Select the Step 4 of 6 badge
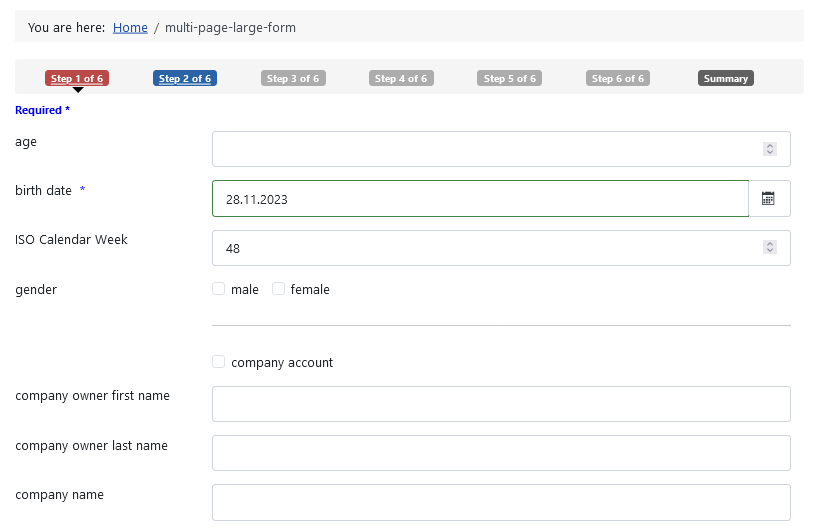This screenshot has width=814, height=531. pos(401,78)
